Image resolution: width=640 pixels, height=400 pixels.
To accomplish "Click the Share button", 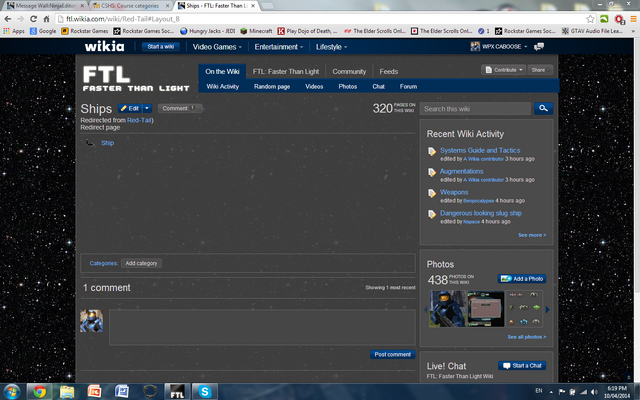I will 540,70.
